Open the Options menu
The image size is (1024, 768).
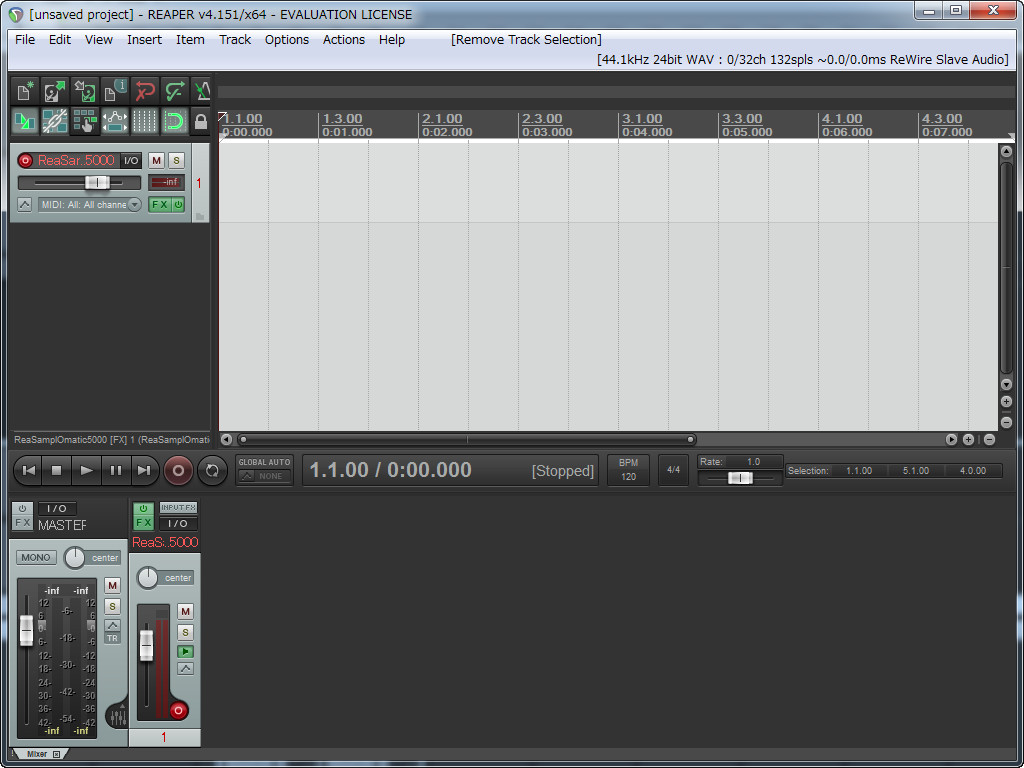287,40
